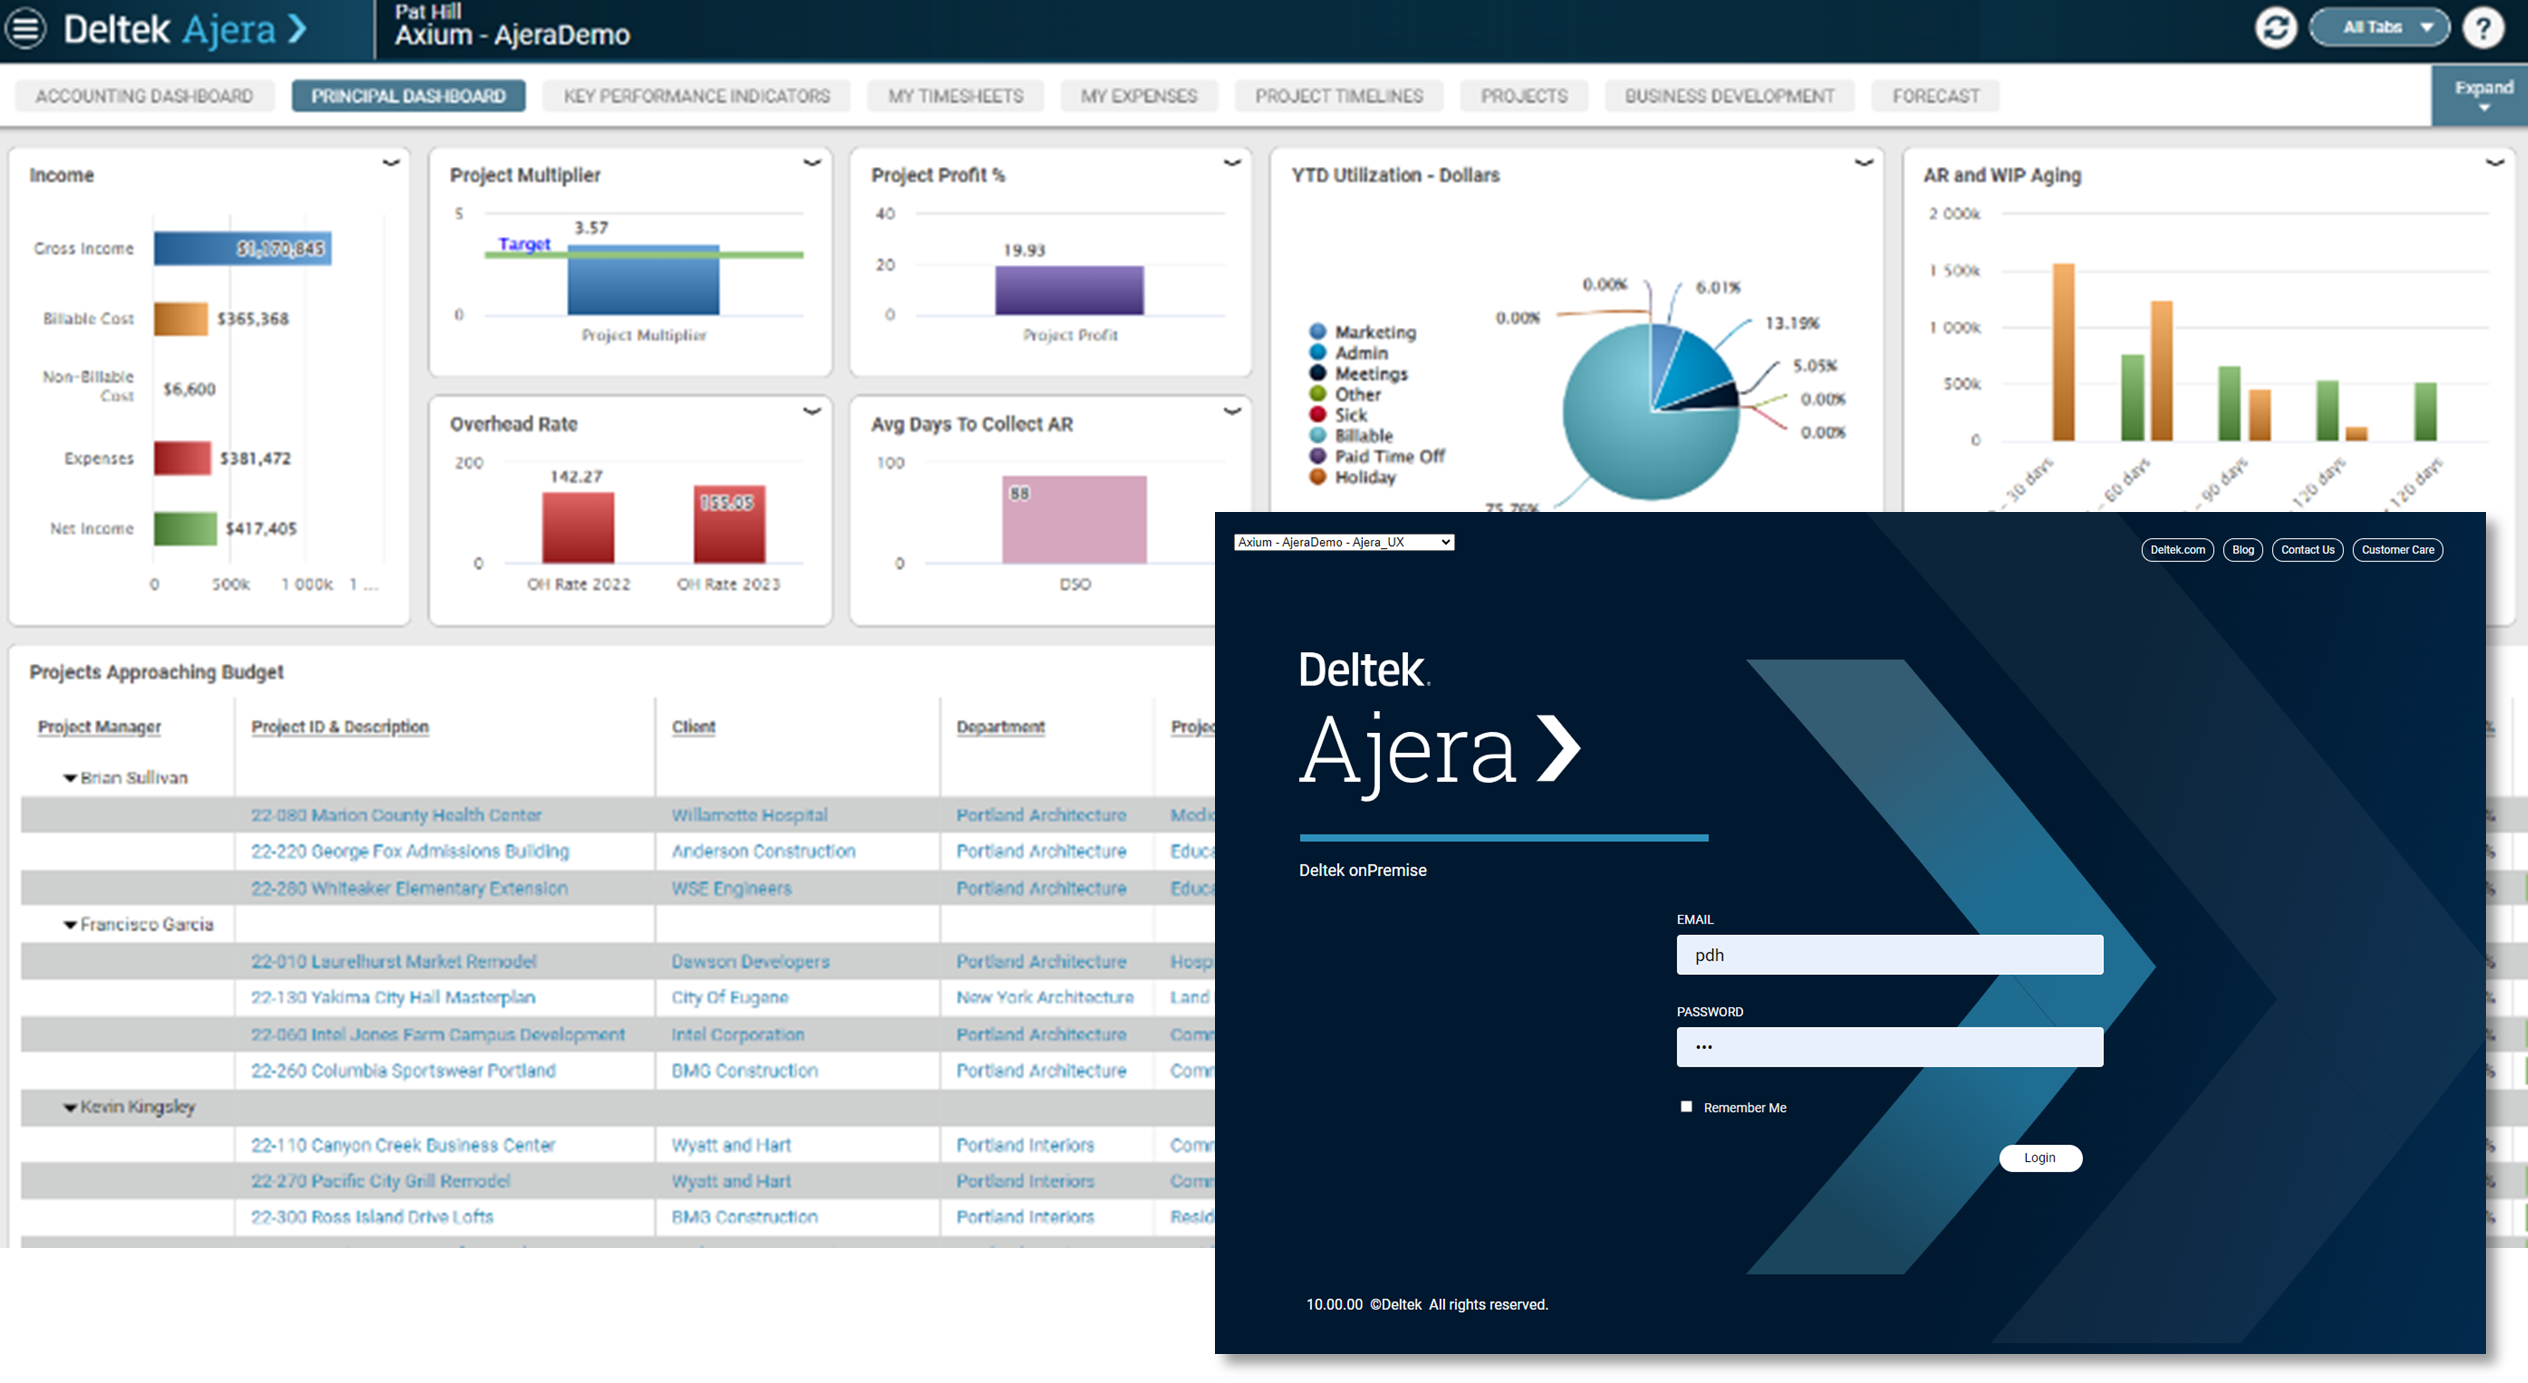This screenshot has width=2528, height=1383.
Task: Collapse the YTD Utilization - Dollars widget
Action: (x=1862, y=160)
